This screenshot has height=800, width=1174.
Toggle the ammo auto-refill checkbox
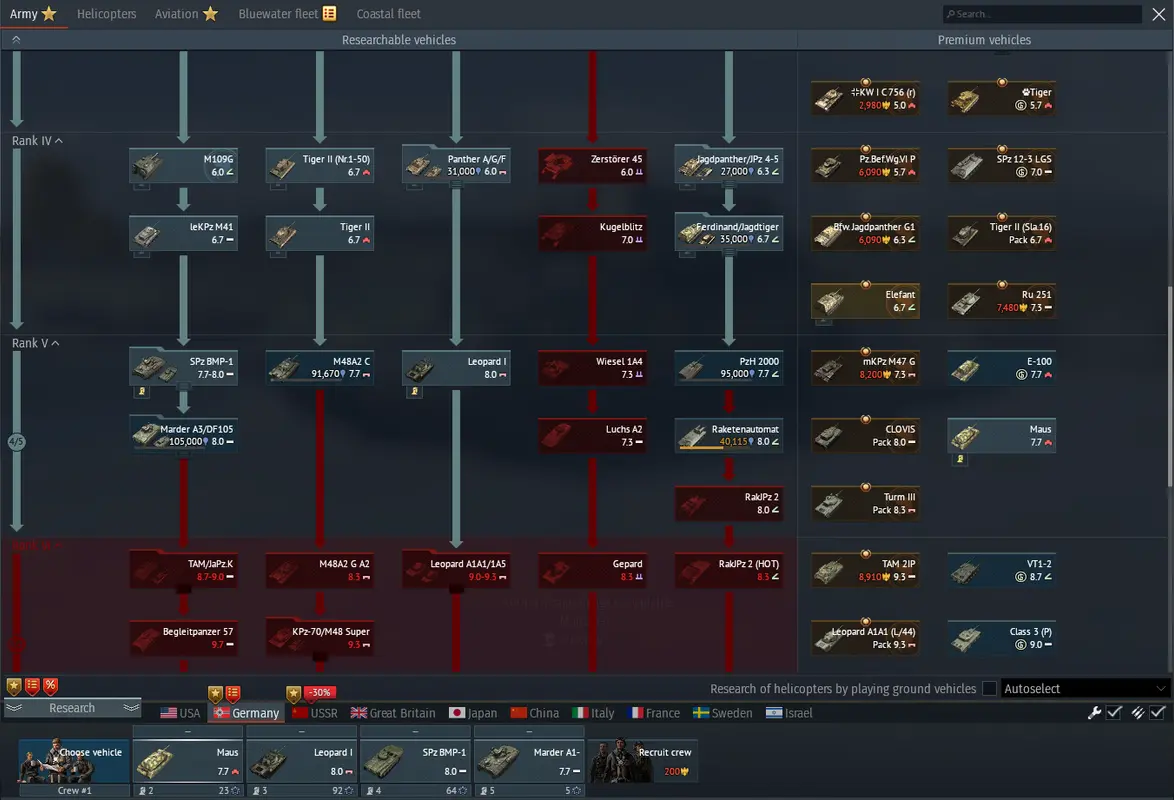1157,713
